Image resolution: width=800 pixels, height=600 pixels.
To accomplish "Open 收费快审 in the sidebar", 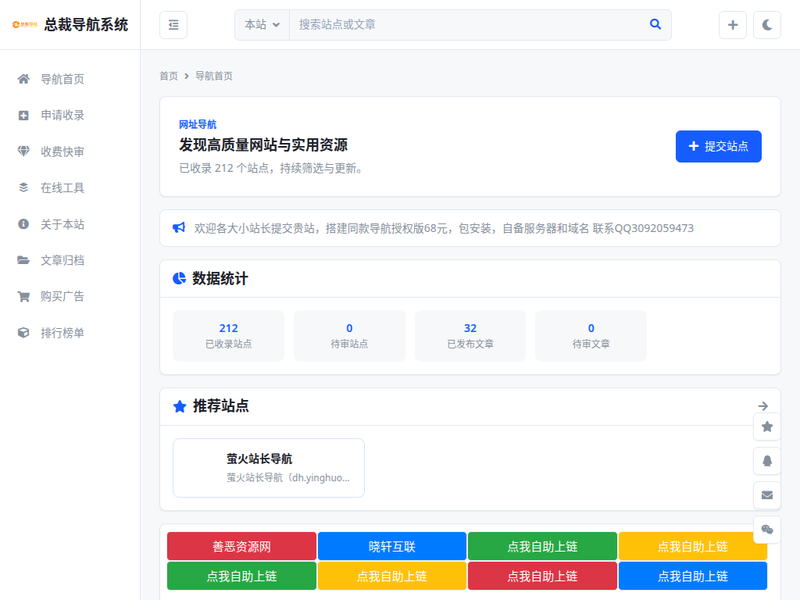I will coord(62,152).
